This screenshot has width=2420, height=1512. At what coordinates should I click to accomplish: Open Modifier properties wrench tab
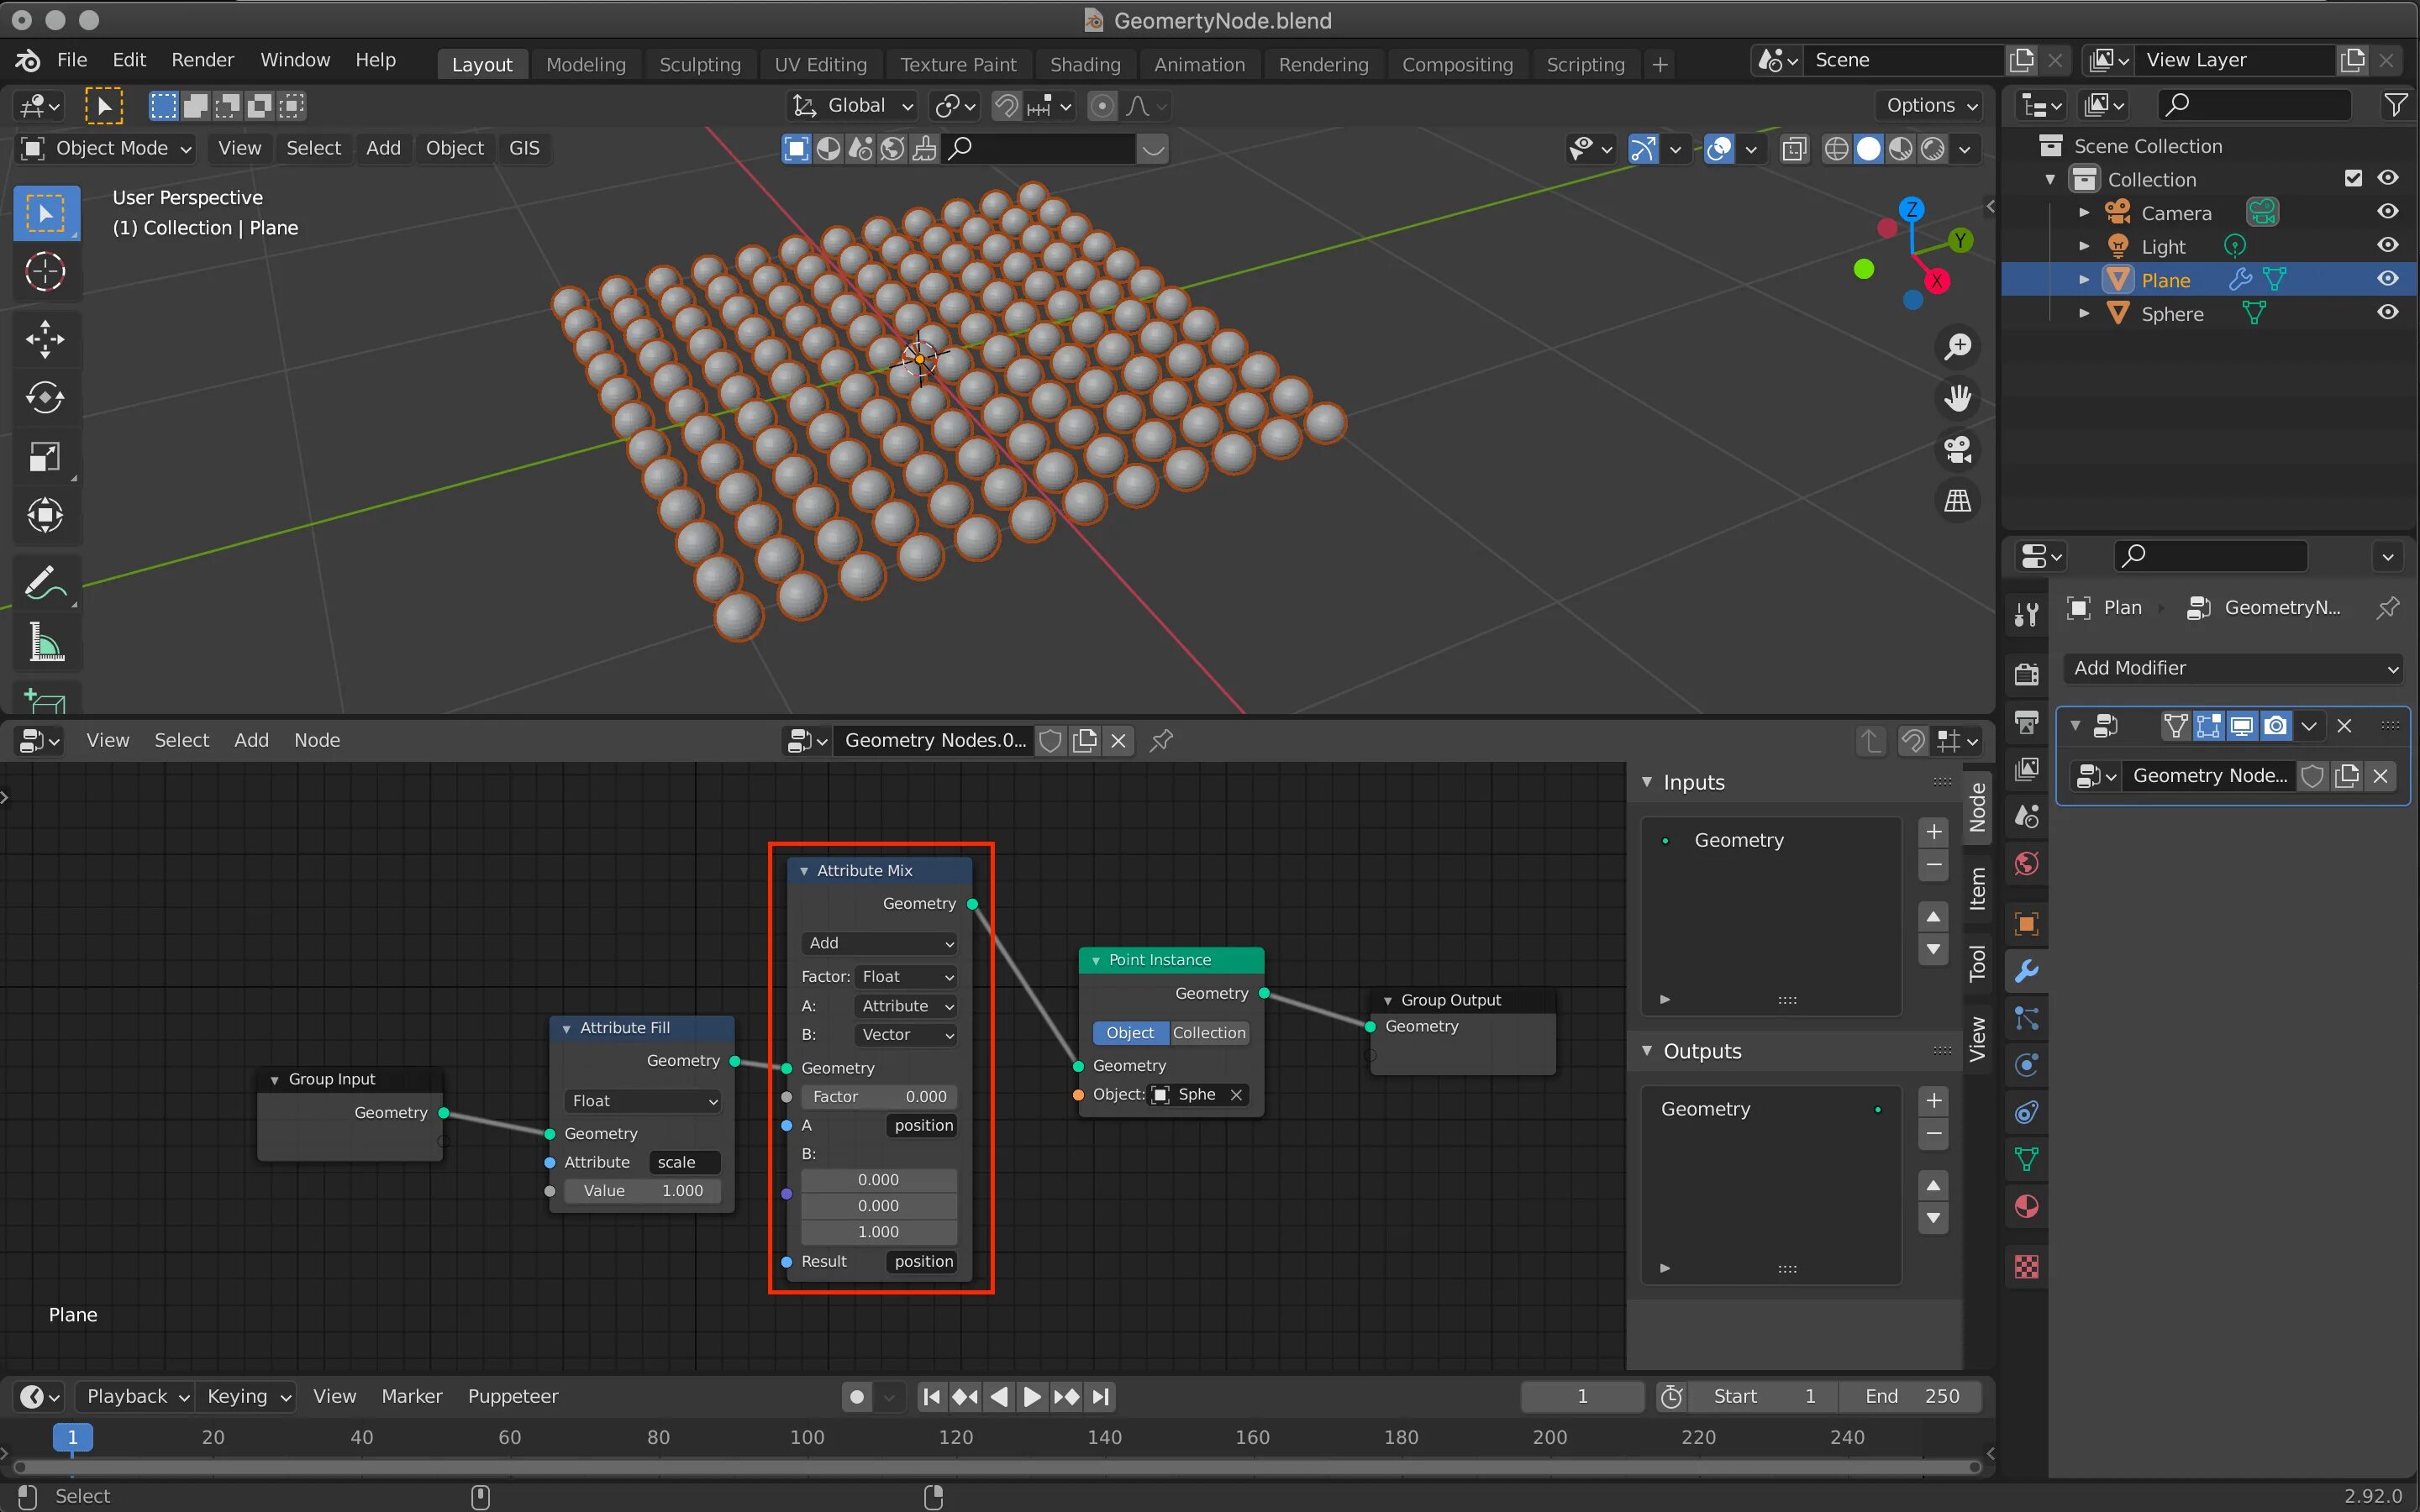click(x=2027, y=970)
